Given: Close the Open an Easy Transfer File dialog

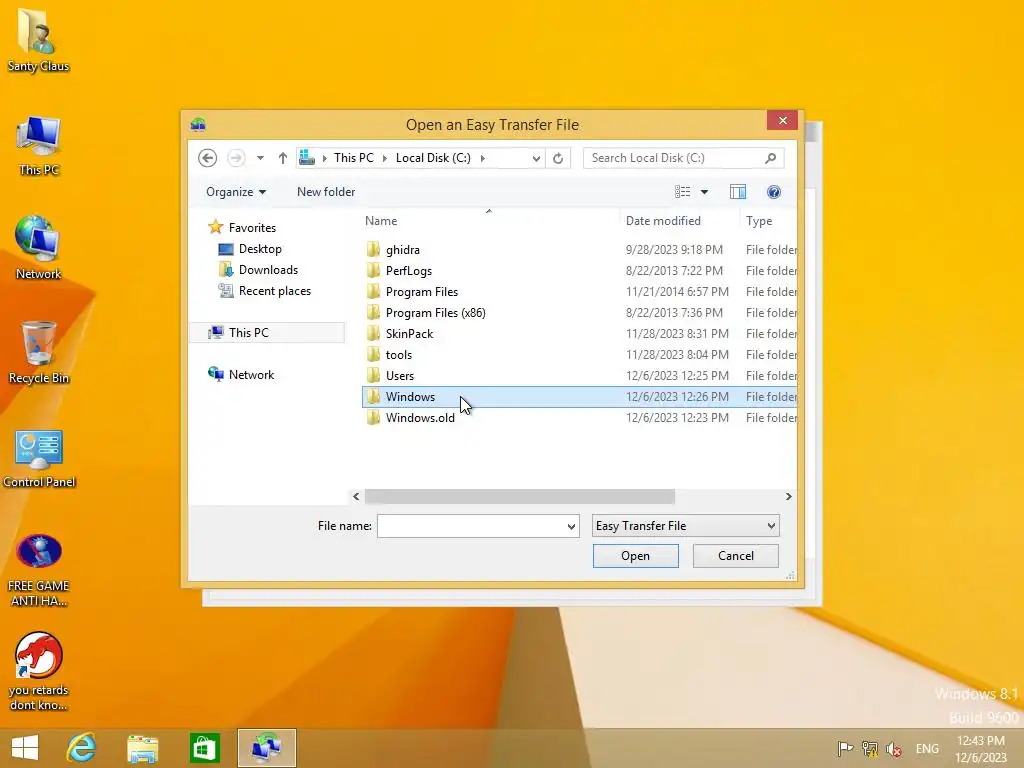Looking at the screenshot, I should 783,120.
